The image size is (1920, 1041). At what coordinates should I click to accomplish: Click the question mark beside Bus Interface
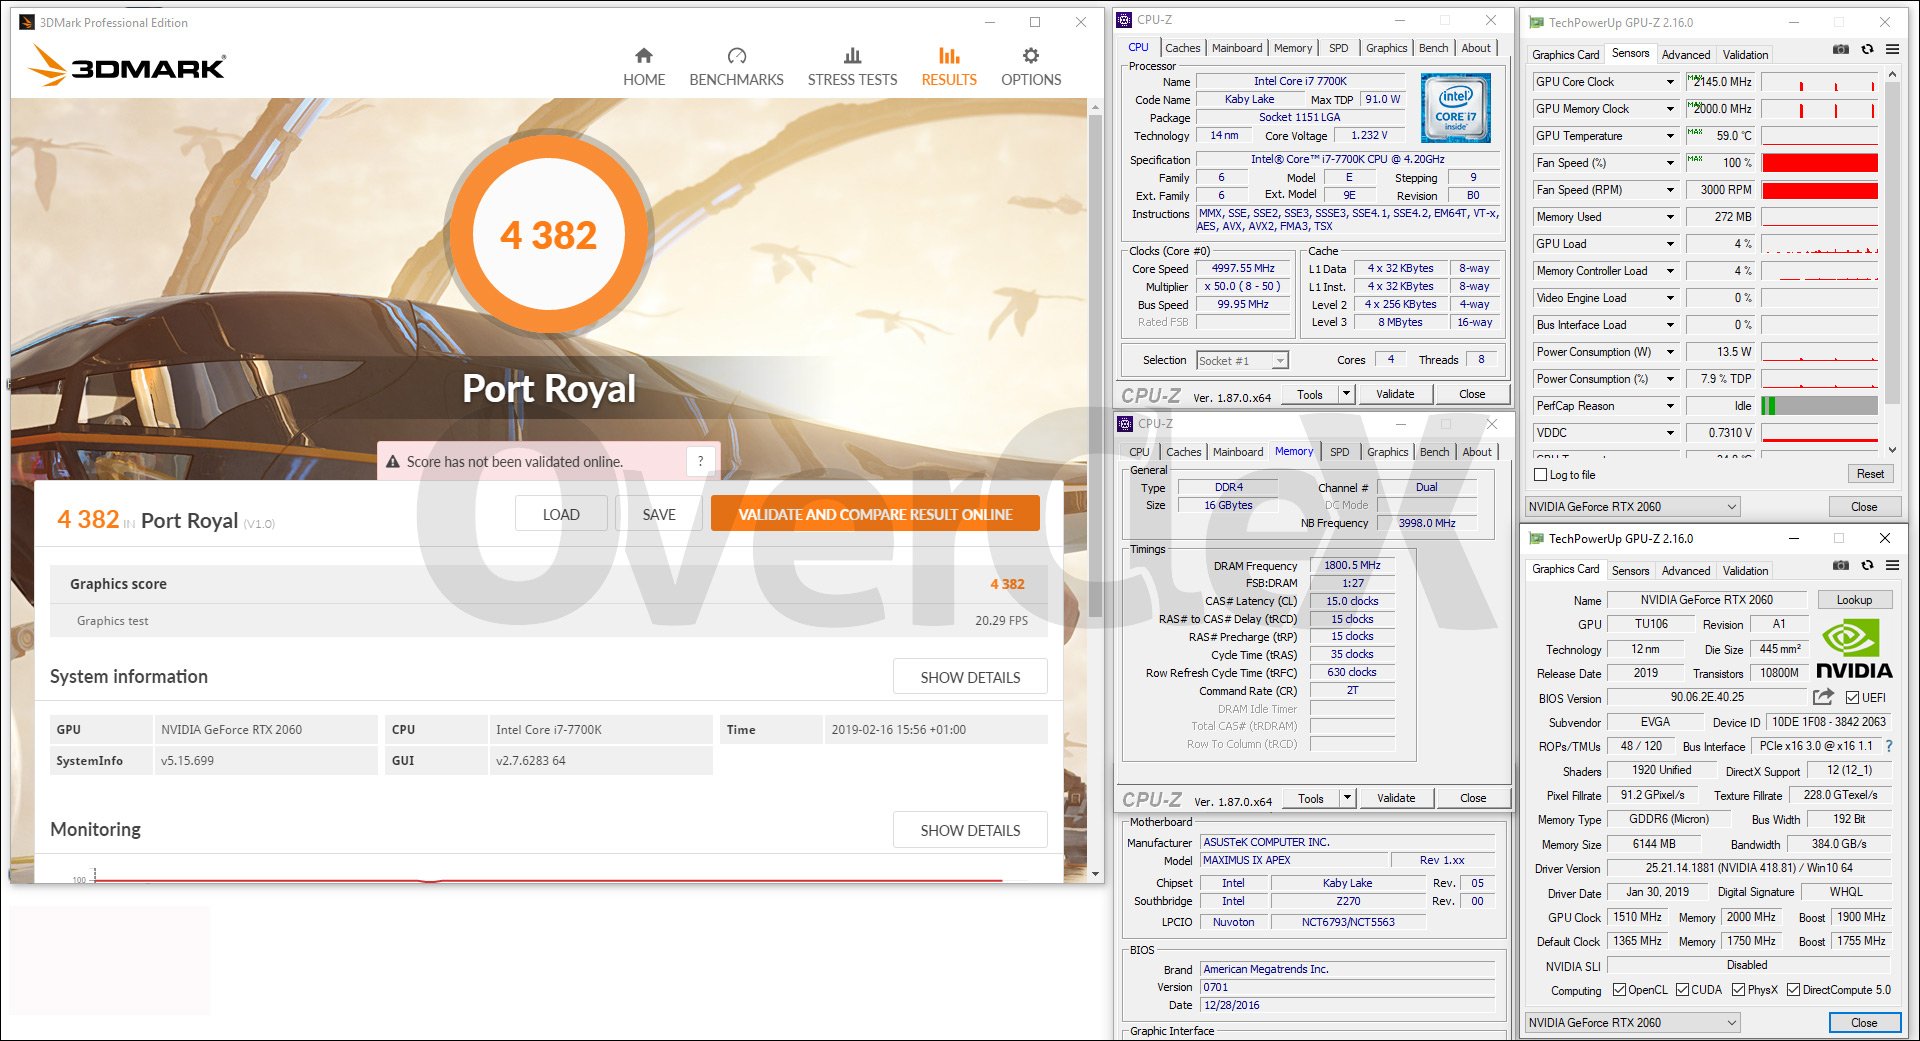[x=1888, y=746]
